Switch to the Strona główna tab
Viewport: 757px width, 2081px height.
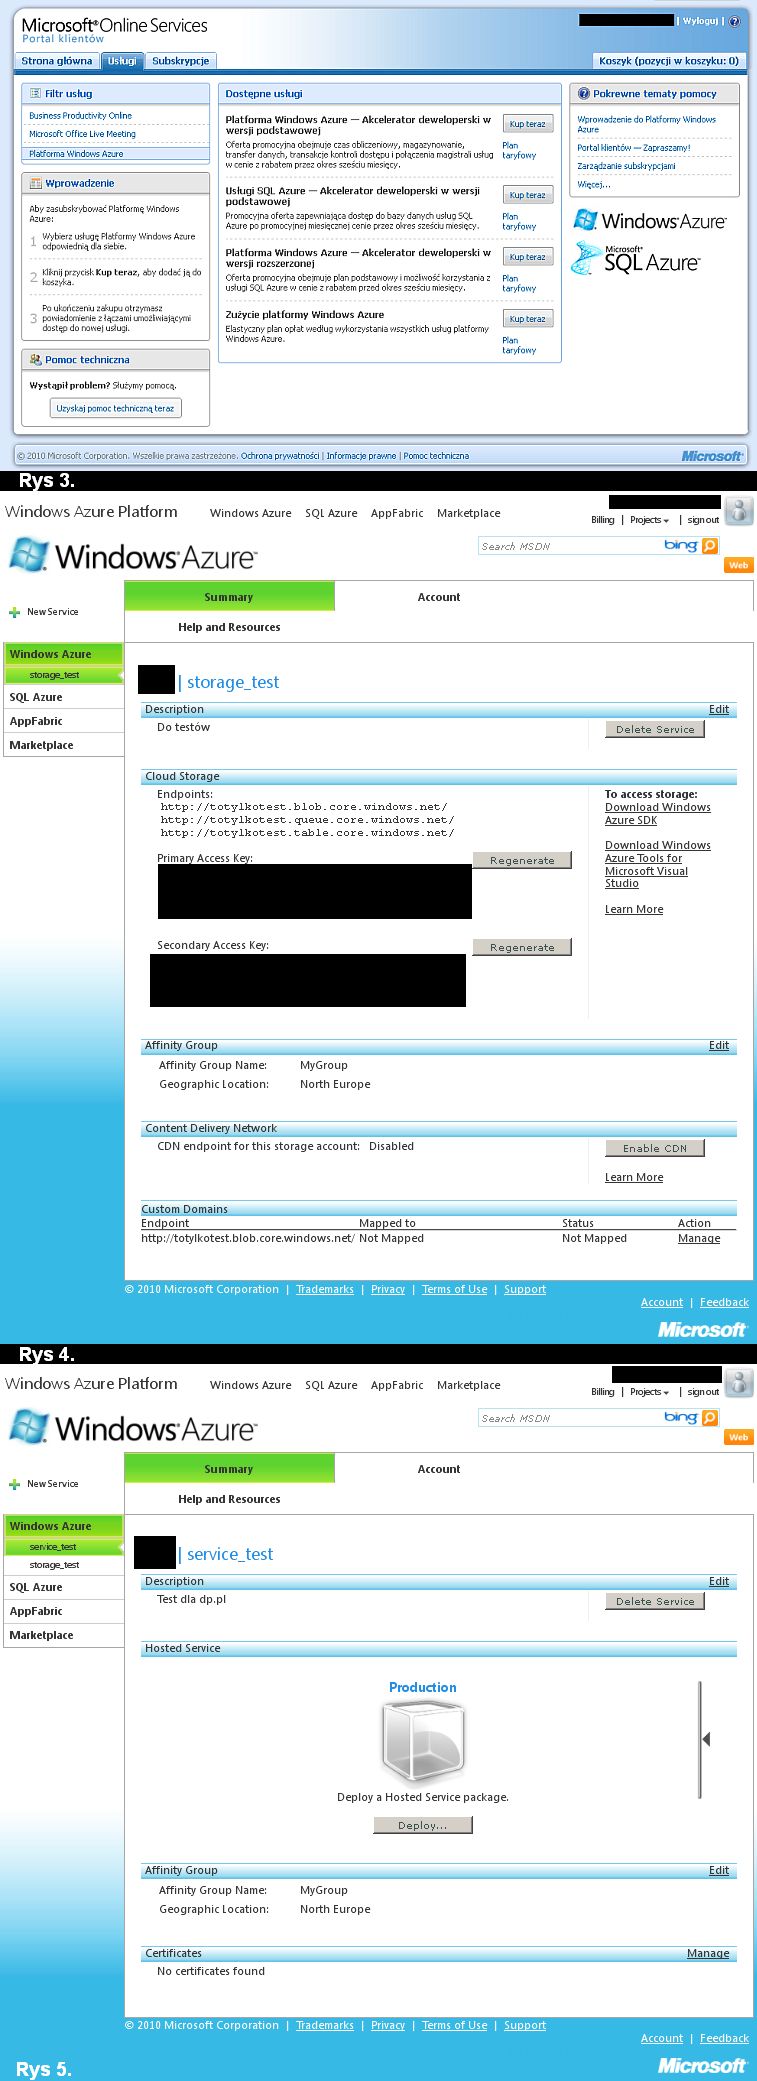57,61
